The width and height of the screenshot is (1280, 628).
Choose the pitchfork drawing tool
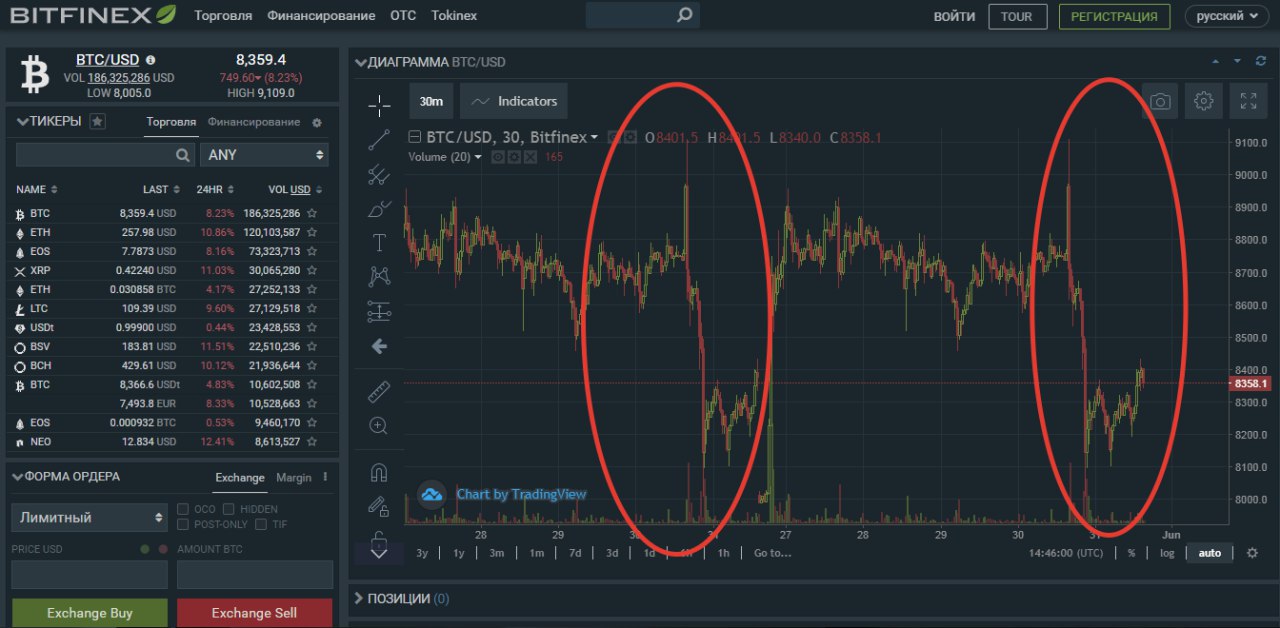(x=379, y=176)
